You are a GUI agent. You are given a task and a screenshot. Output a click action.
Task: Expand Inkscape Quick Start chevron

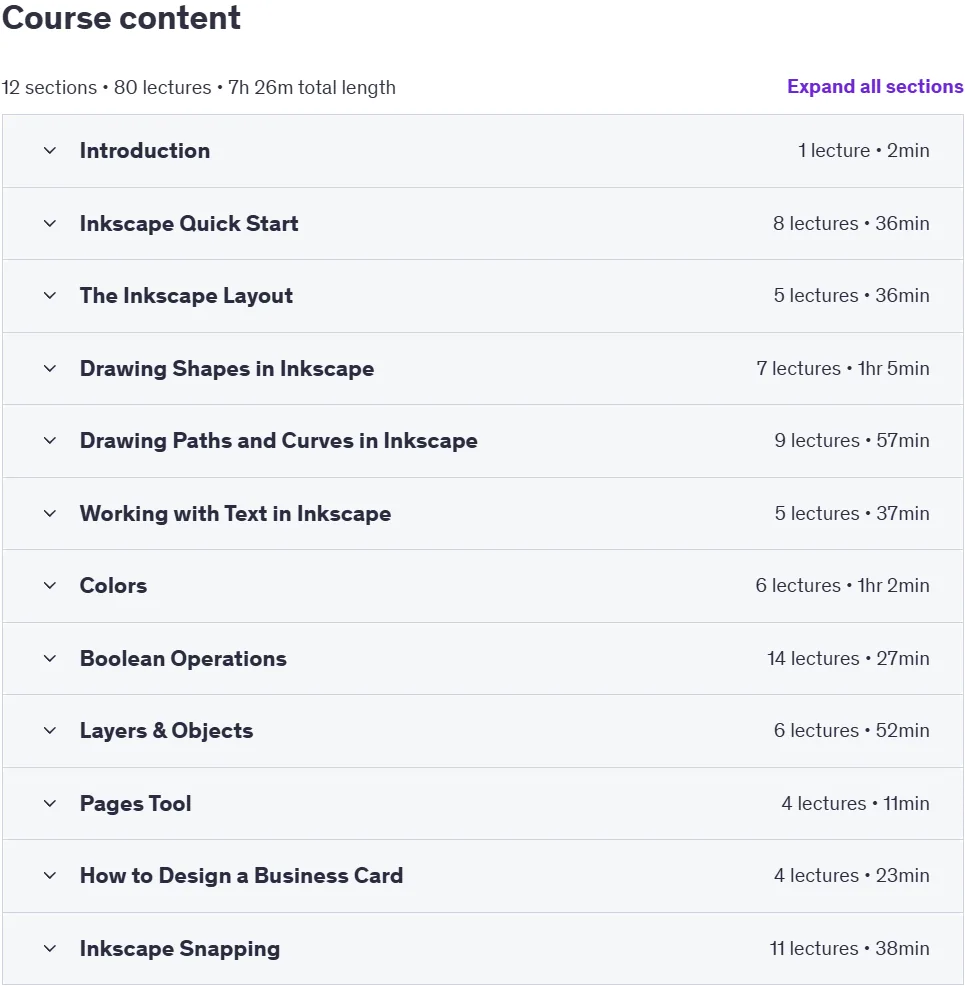(50, 224)
